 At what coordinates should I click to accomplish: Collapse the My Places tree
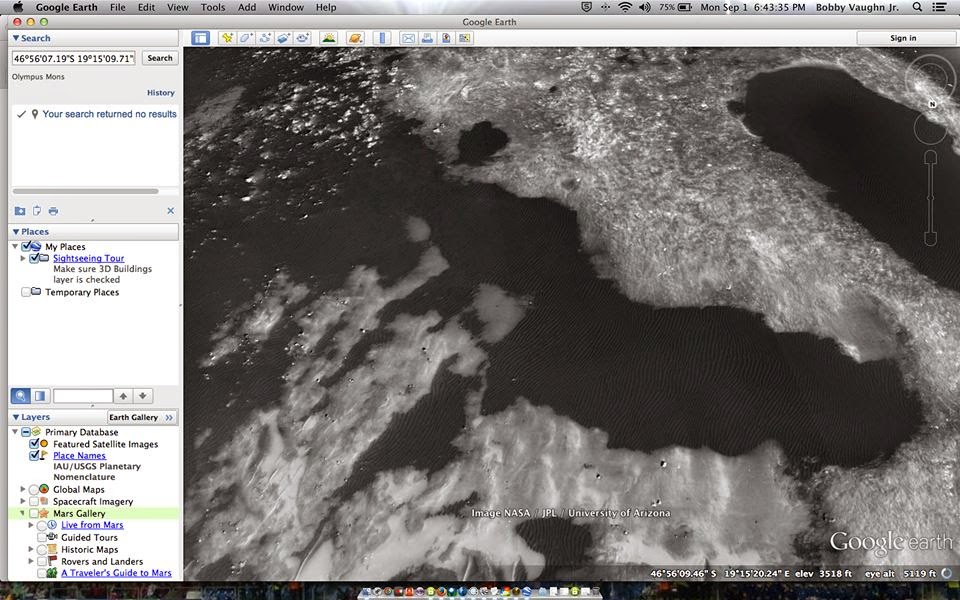[15, 246]
